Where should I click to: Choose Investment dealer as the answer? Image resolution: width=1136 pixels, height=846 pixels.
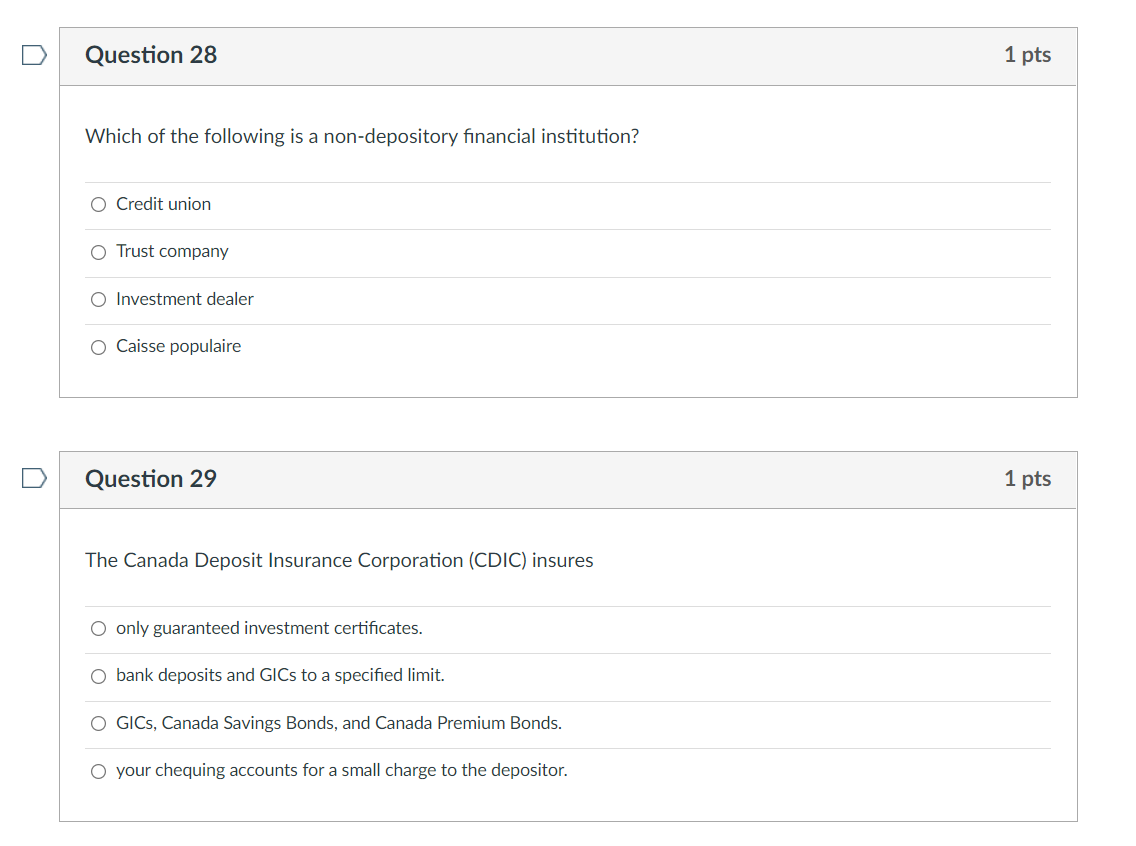point(98,299)
